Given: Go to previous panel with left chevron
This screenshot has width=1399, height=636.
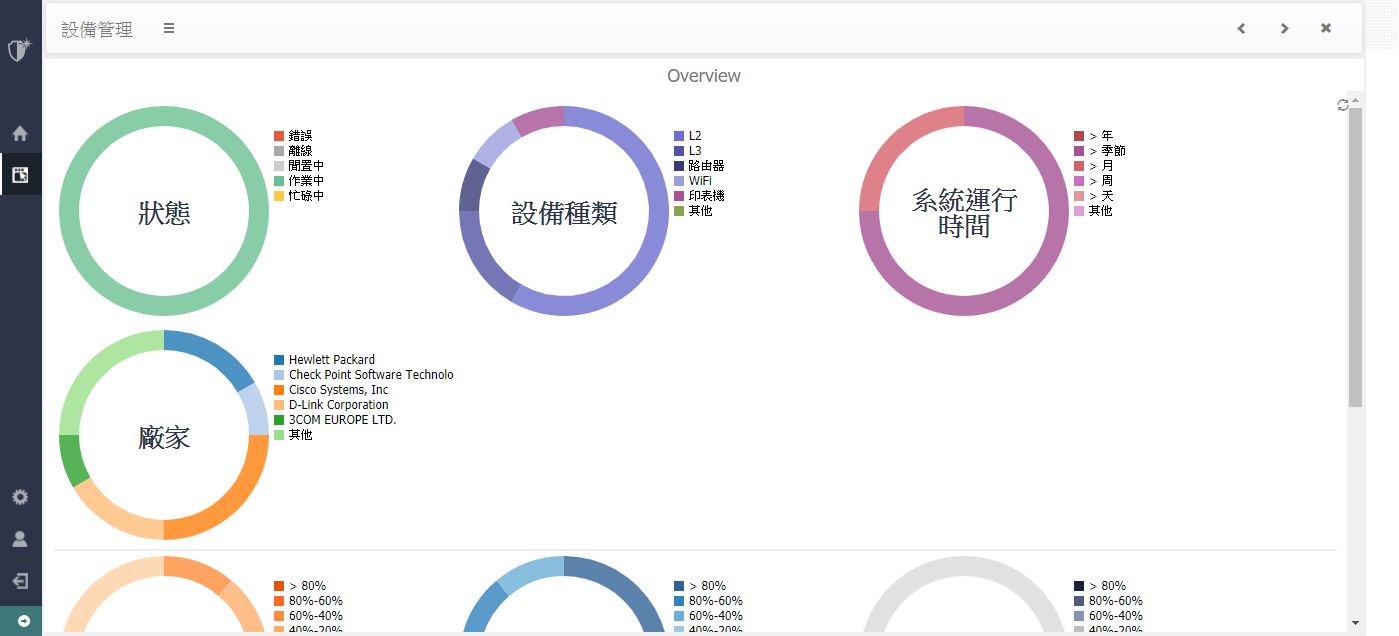Looking at the screenshot, I should tap(1241, 29).
